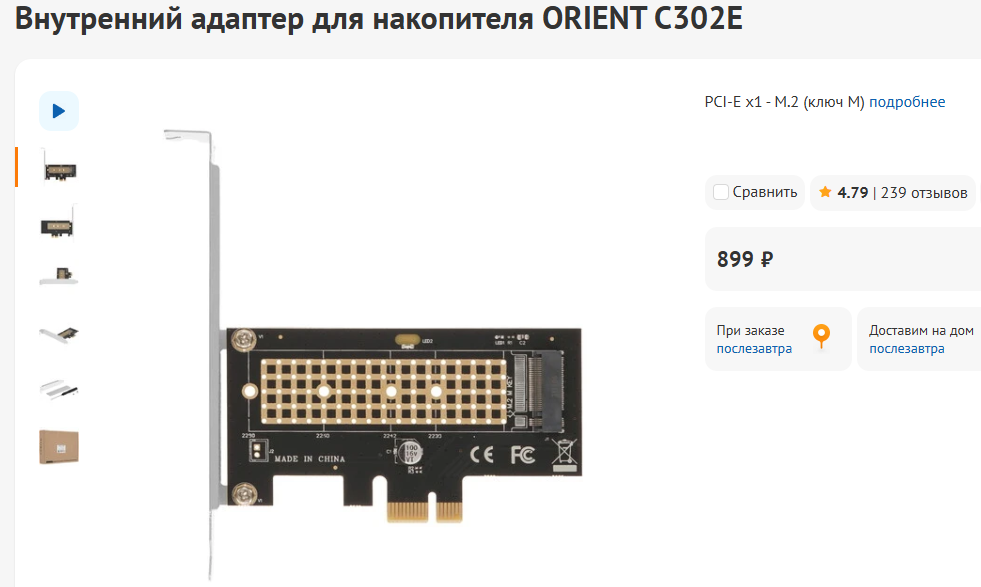This screenshot has width=981, height=587.
Task: Open the 4.79 rating score
Action: [853, 193]
